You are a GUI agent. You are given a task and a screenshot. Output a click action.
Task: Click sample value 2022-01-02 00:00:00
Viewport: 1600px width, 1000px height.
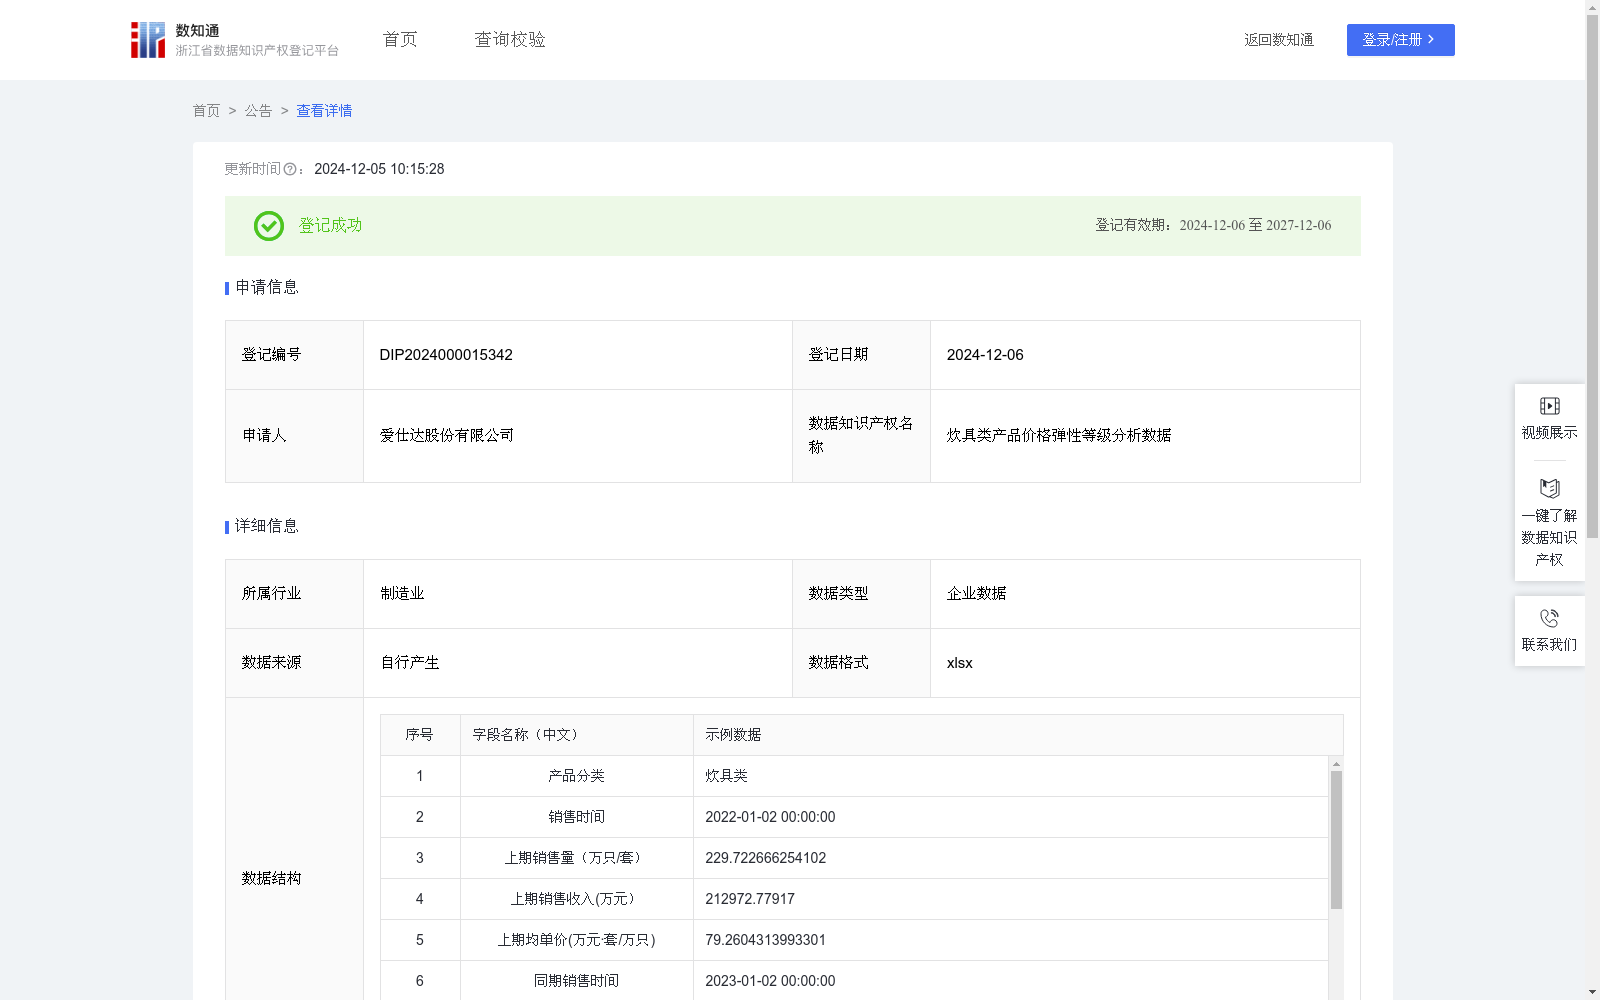(770, 817)
